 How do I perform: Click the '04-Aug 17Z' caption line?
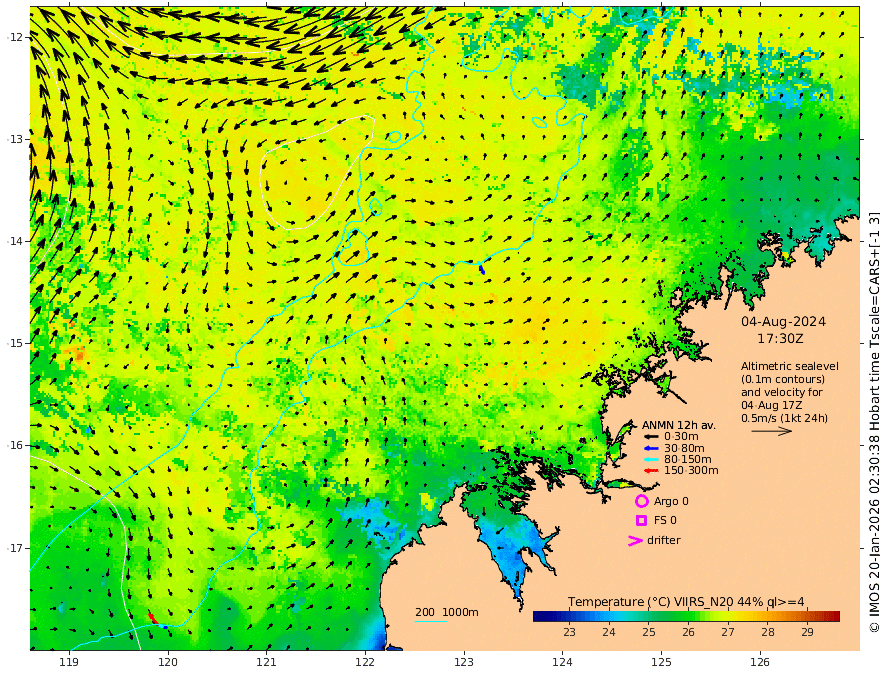771,405
